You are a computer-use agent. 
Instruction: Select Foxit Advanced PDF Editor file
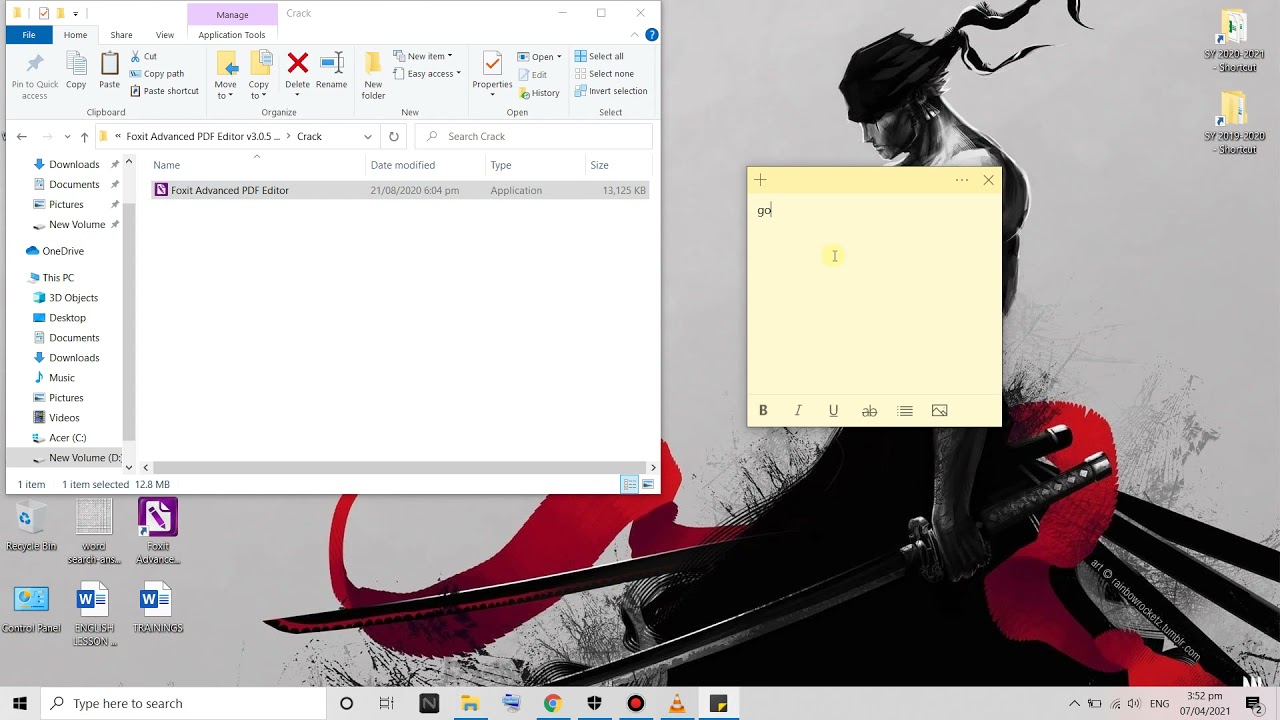click(x=400, y=190)
